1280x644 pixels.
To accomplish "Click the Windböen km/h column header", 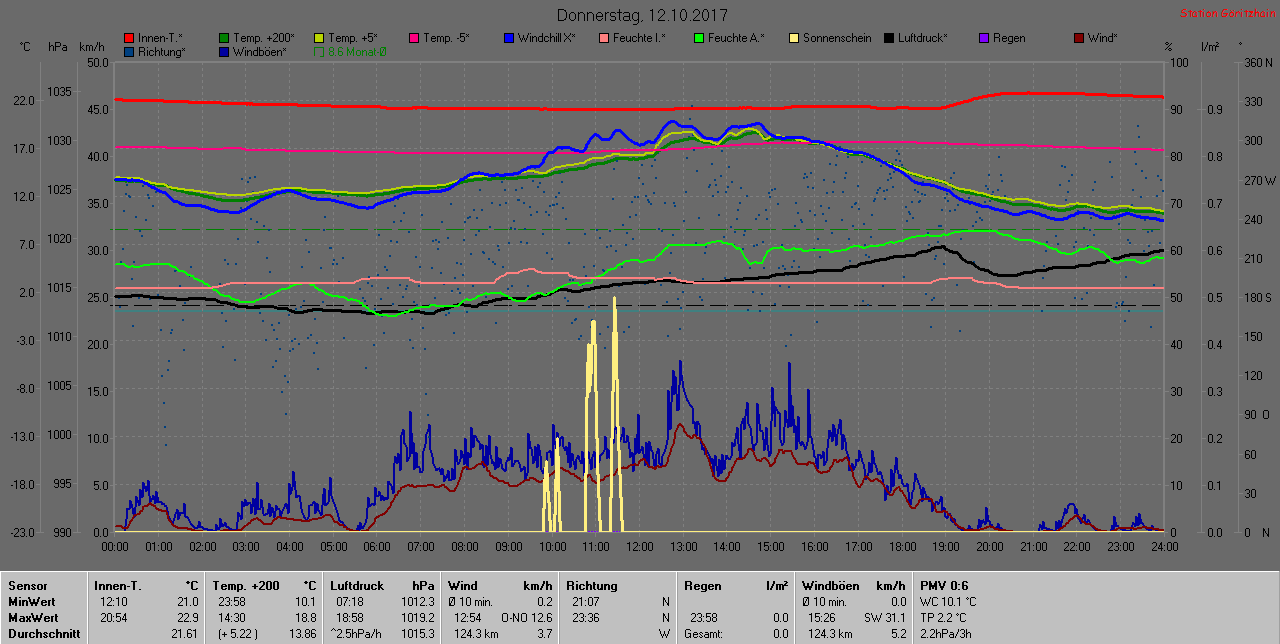I will tap(854, 586).
